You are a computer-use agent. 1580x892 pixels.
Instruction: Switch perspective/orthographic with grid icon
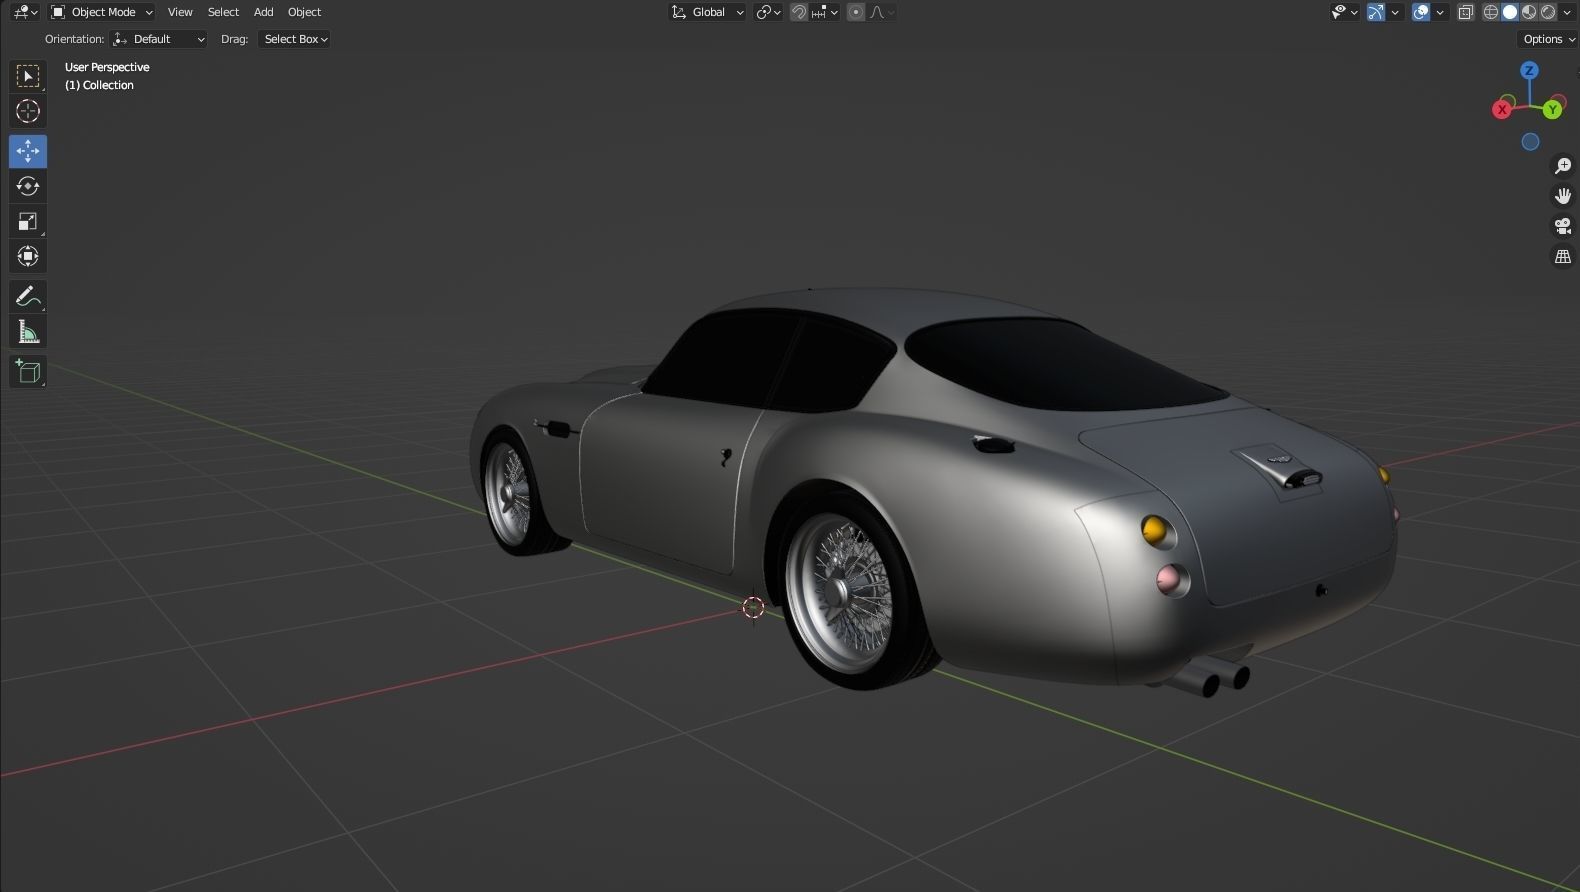[1562, 257]
